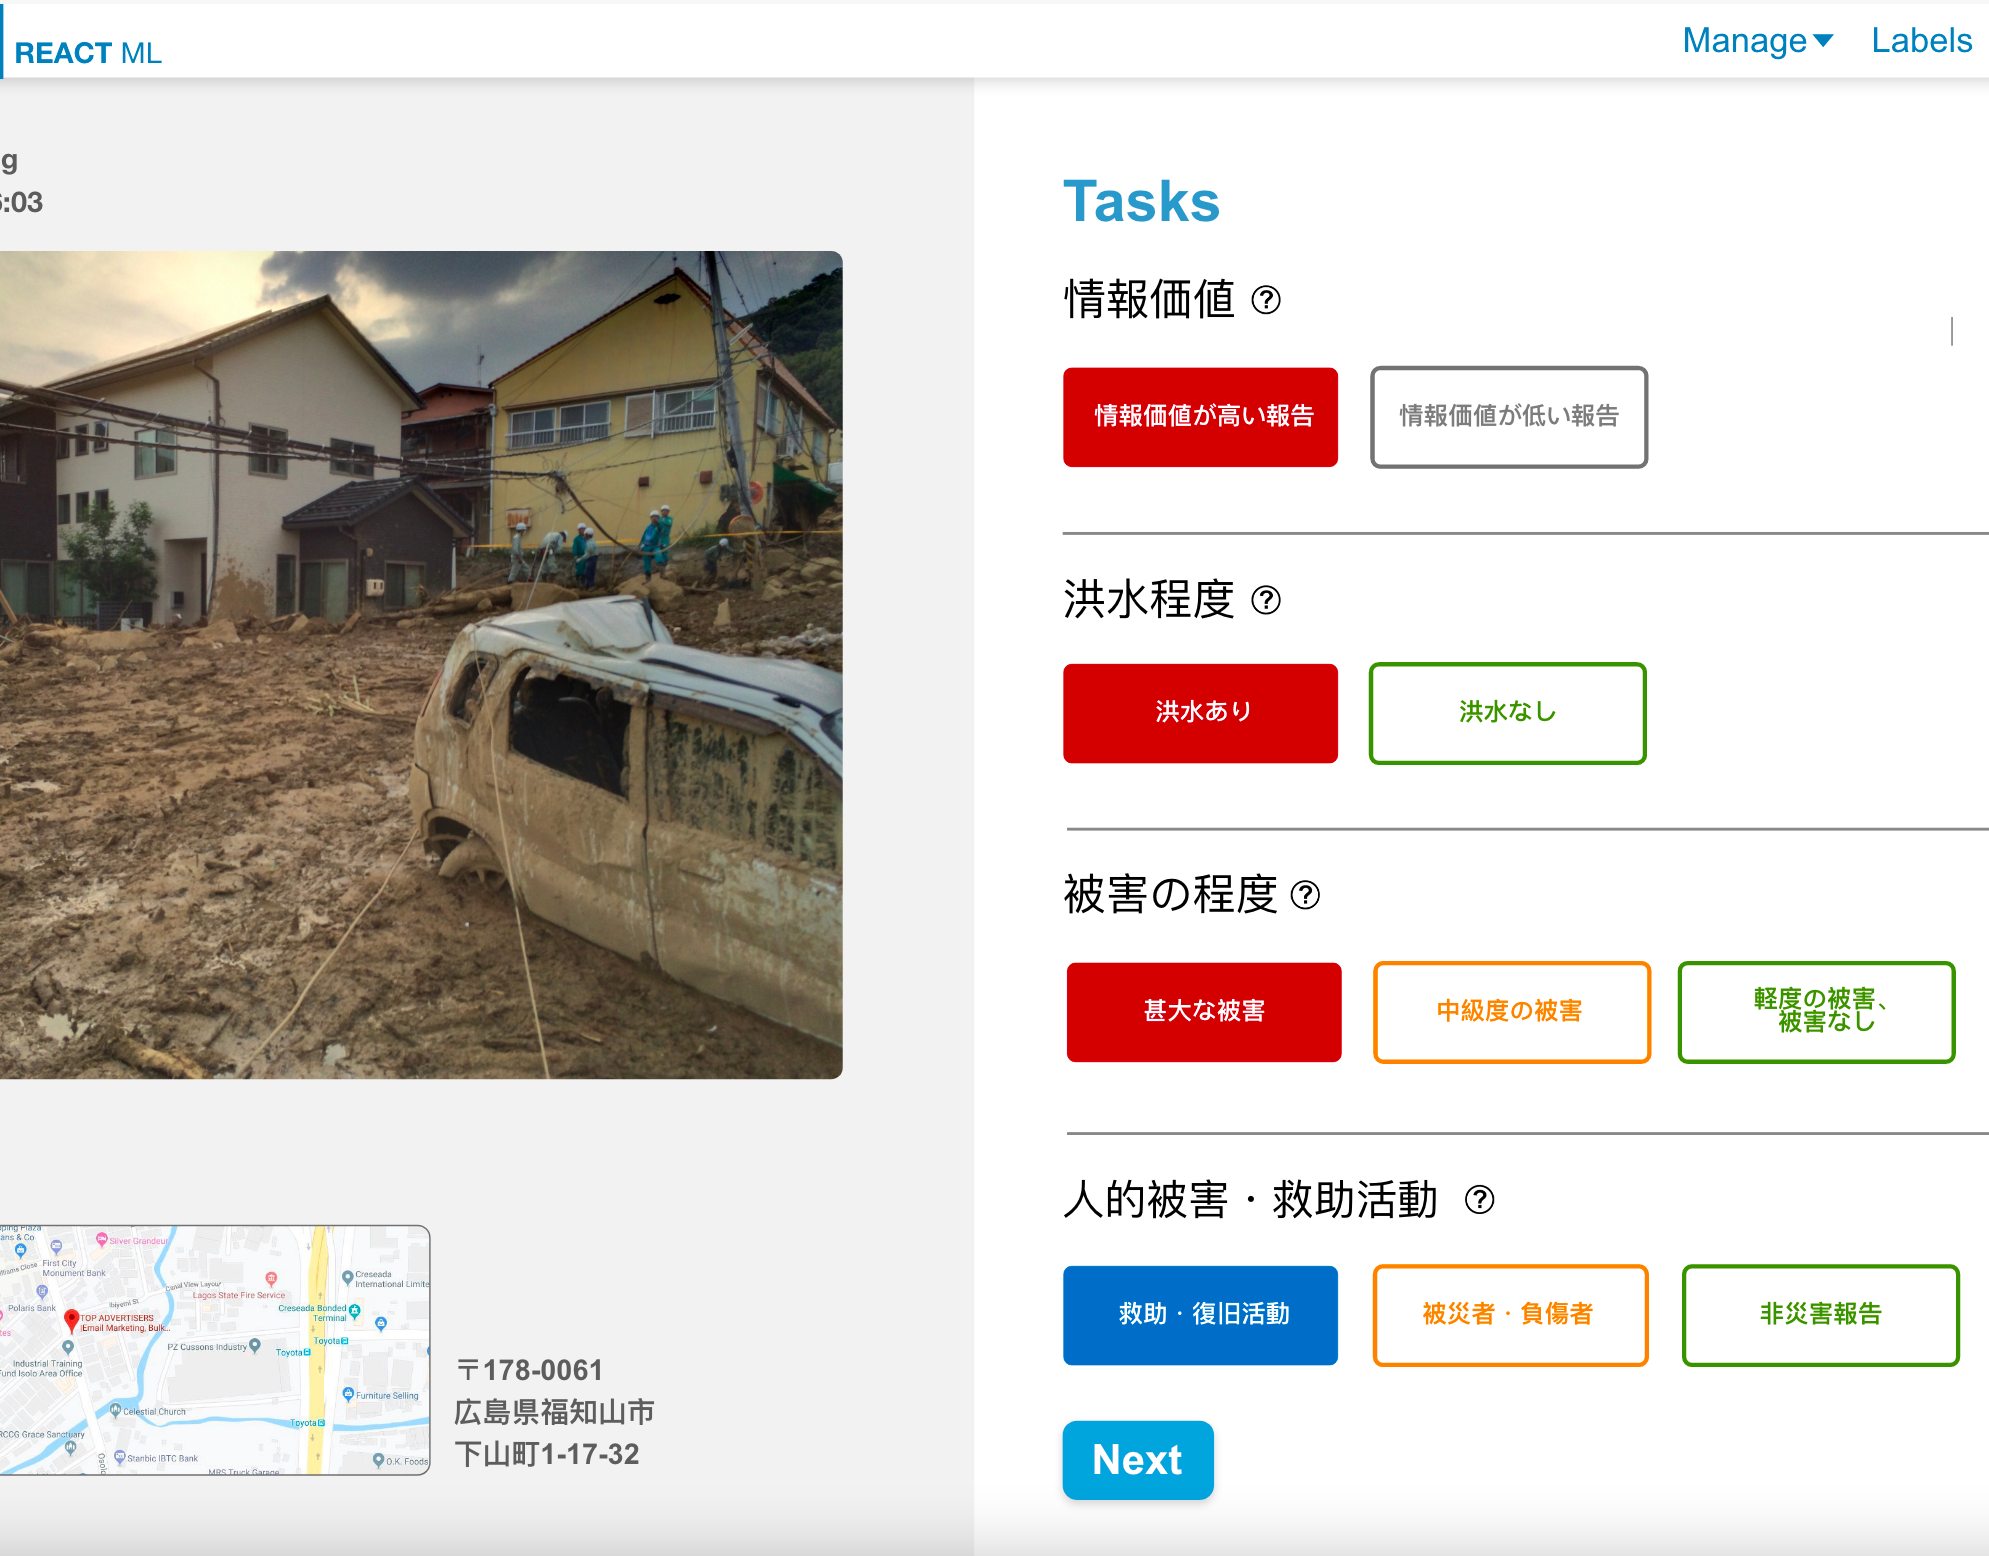This screenshot has height=1556, width=1989.
Task: Click the Creseada Bonded Terminal map marker
Action: tap(354, 1311)
